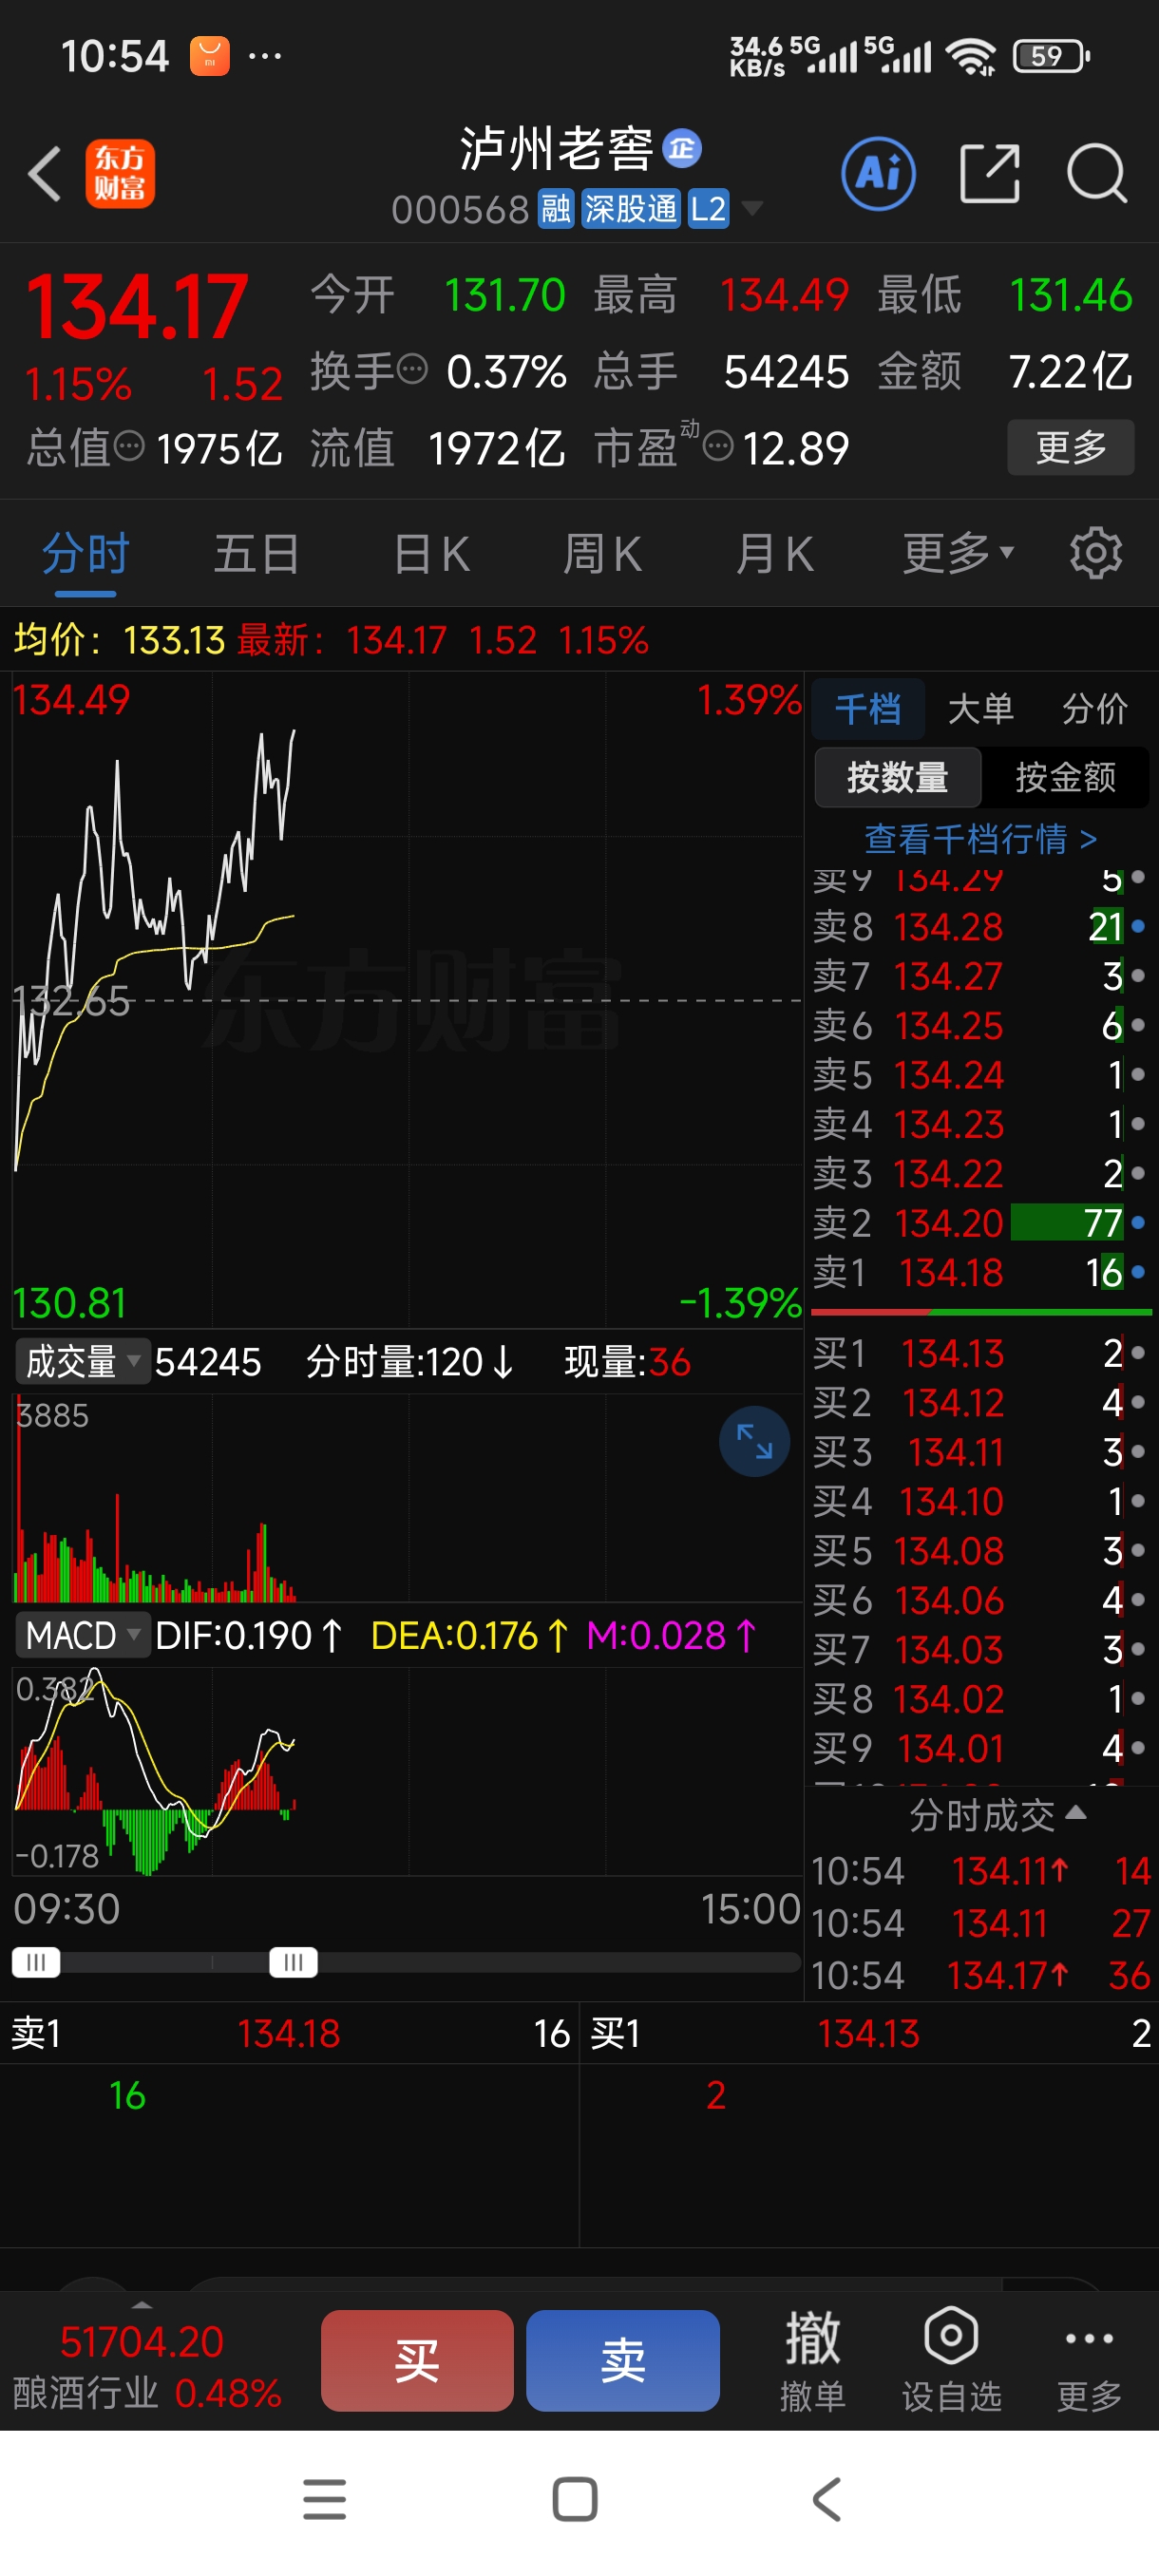Screen dimensions: 1159x2576
Task: Tap the 融 margin tag
Action: coord(556,209)
